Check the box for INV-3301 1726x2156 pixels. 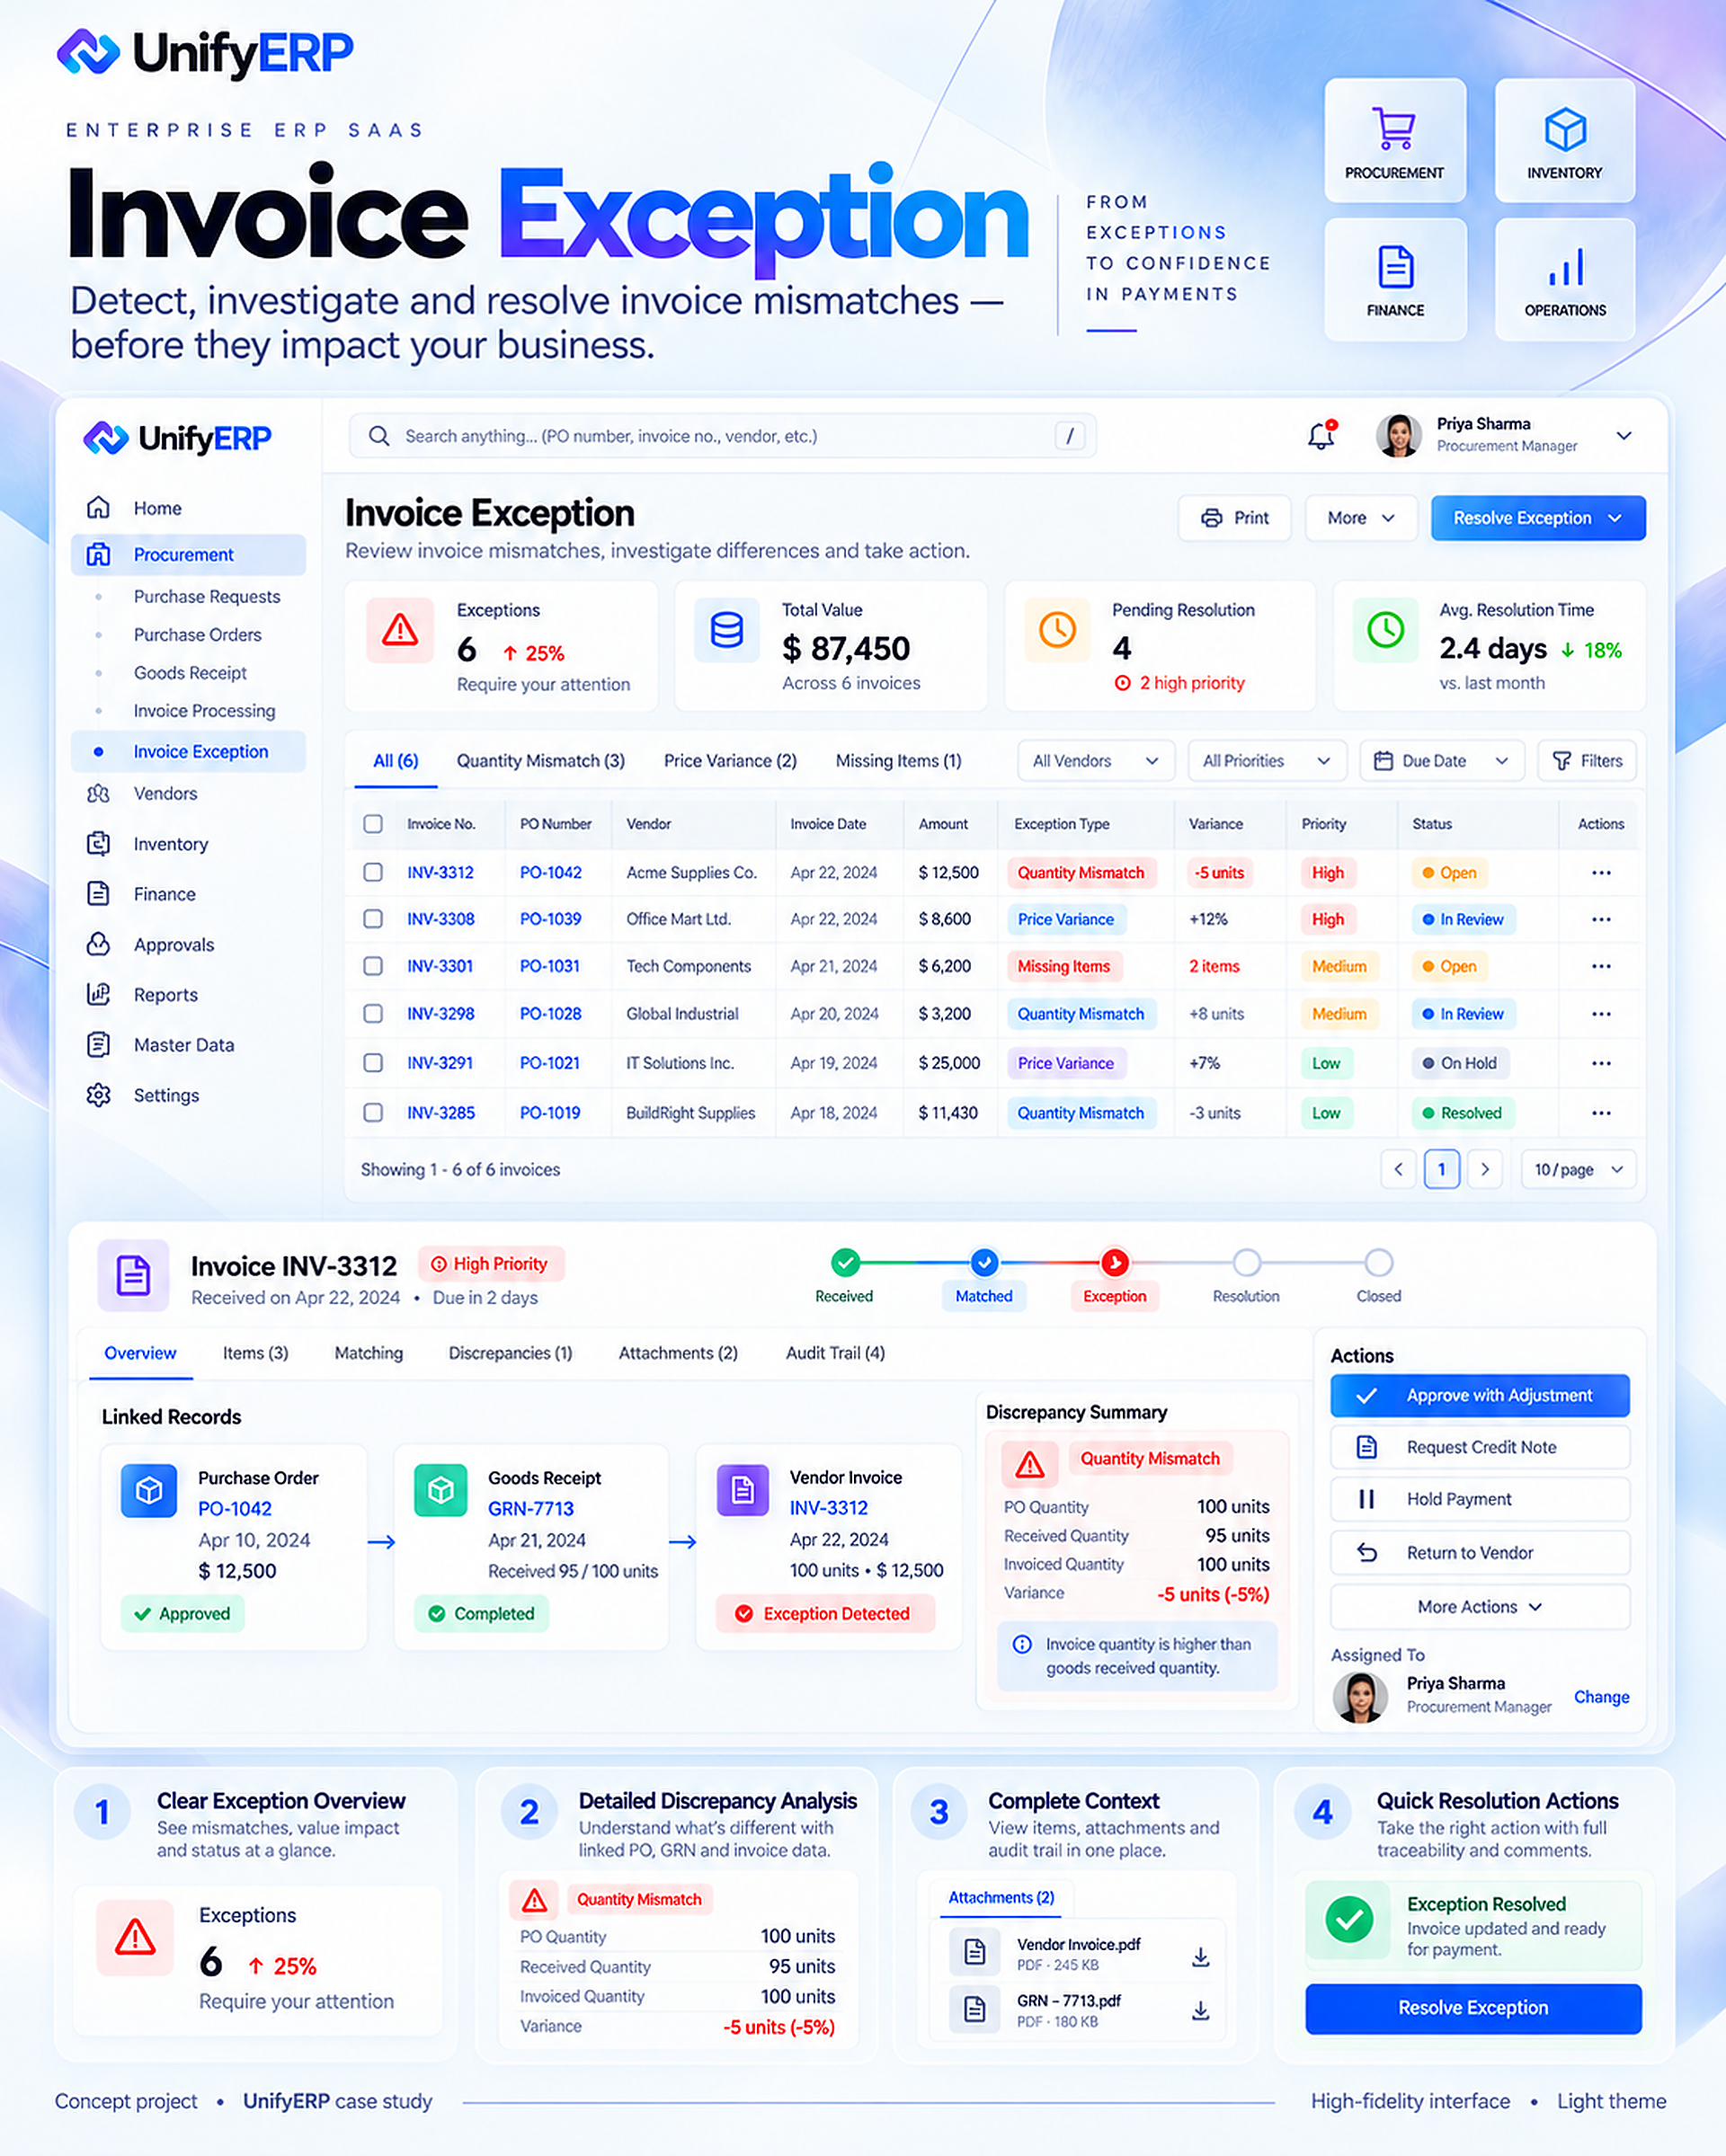tap(373, 966)
